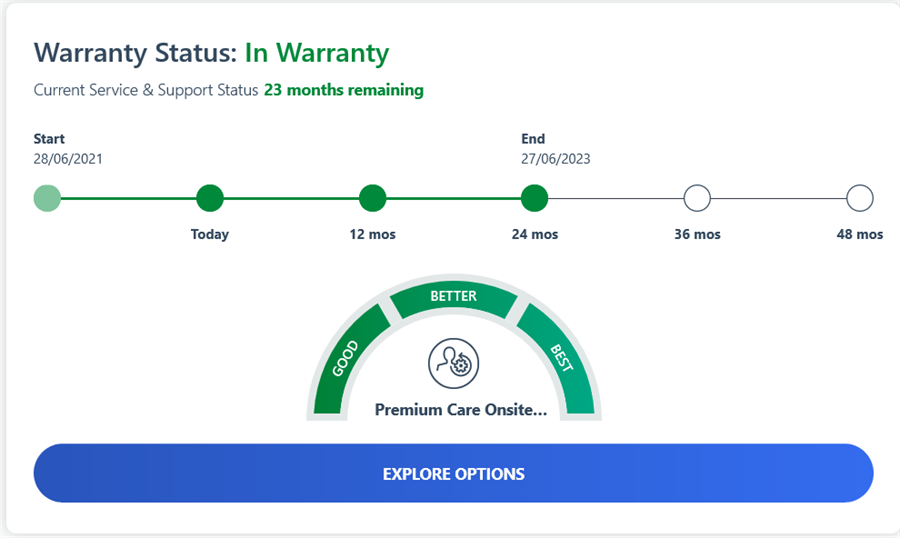Image resolution: width=900 pixels, height=538 pixels.
Task: Select the 12 mos timeline dot
Action: 372,198
